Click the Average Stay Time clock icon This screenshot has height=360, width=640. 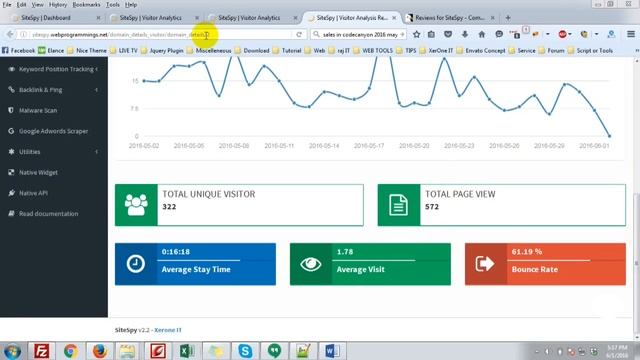tap(136, 264)
